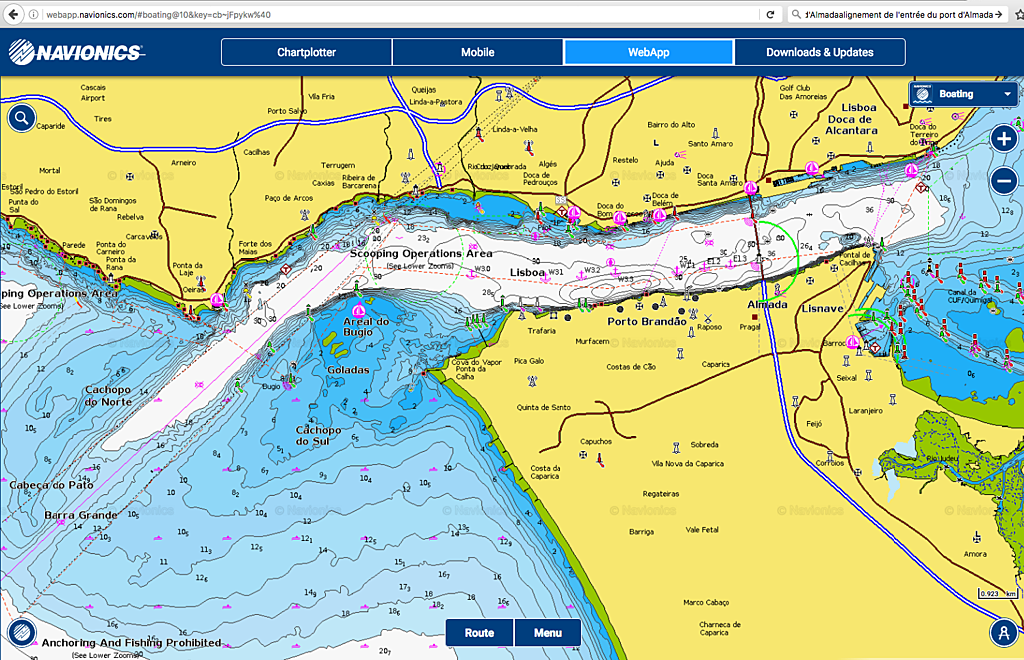Click the pink marina marker near Areal do Bugio
Screen dimensions: 1024x660
coord(358,310)
